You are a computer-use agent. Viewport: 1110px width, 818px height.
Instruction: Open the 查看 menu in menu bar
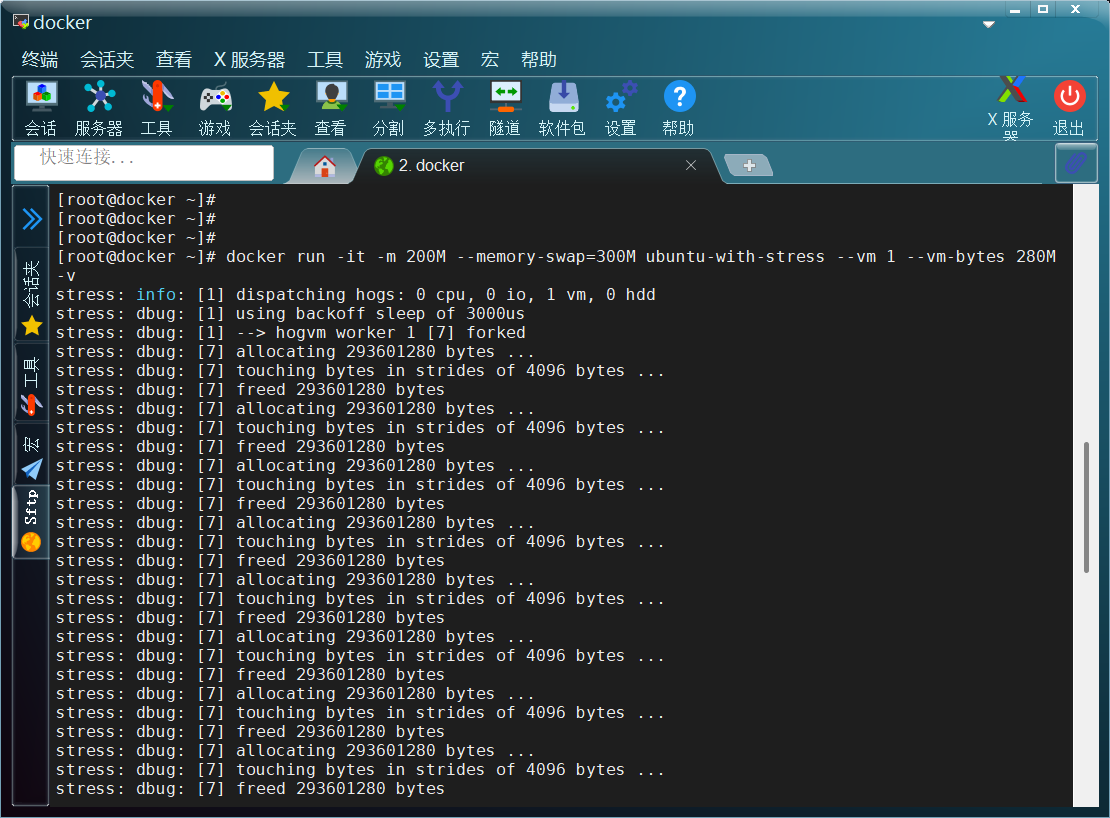[x=173, y=59]
